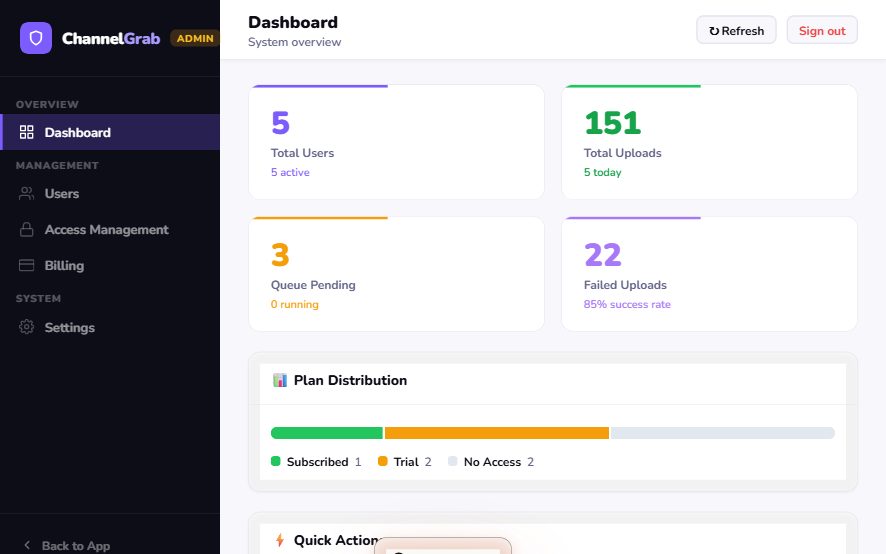Click the 'System overview' subtitle

click(x=294, y=42)
